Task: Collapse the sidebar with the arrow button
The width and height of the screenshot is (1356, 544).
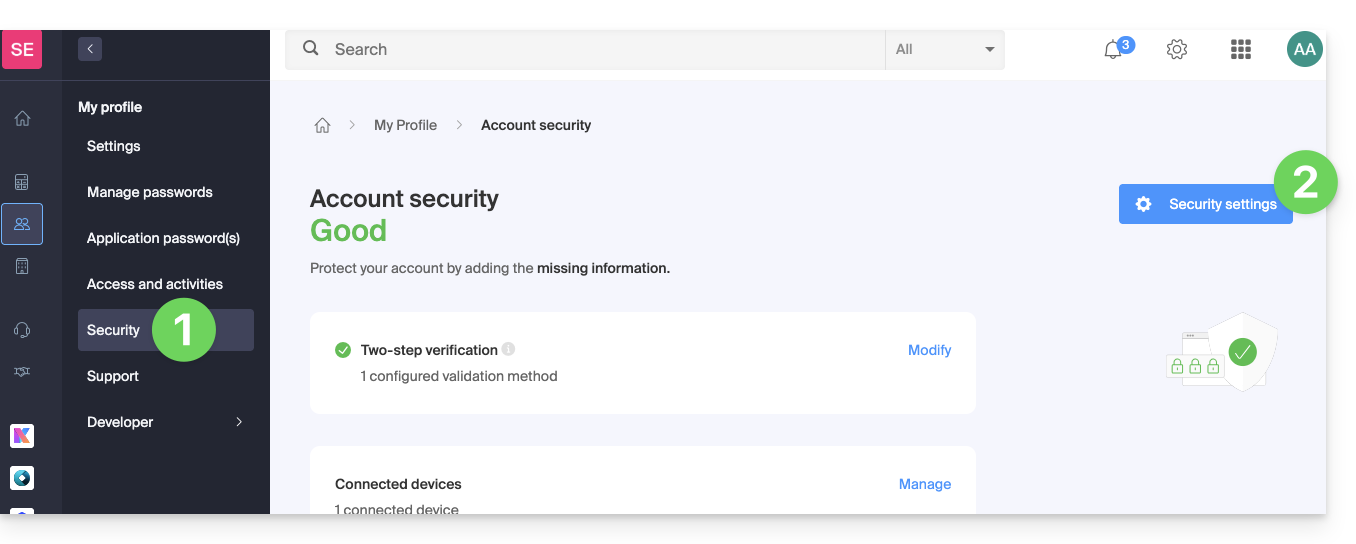Action: [90, 49]
